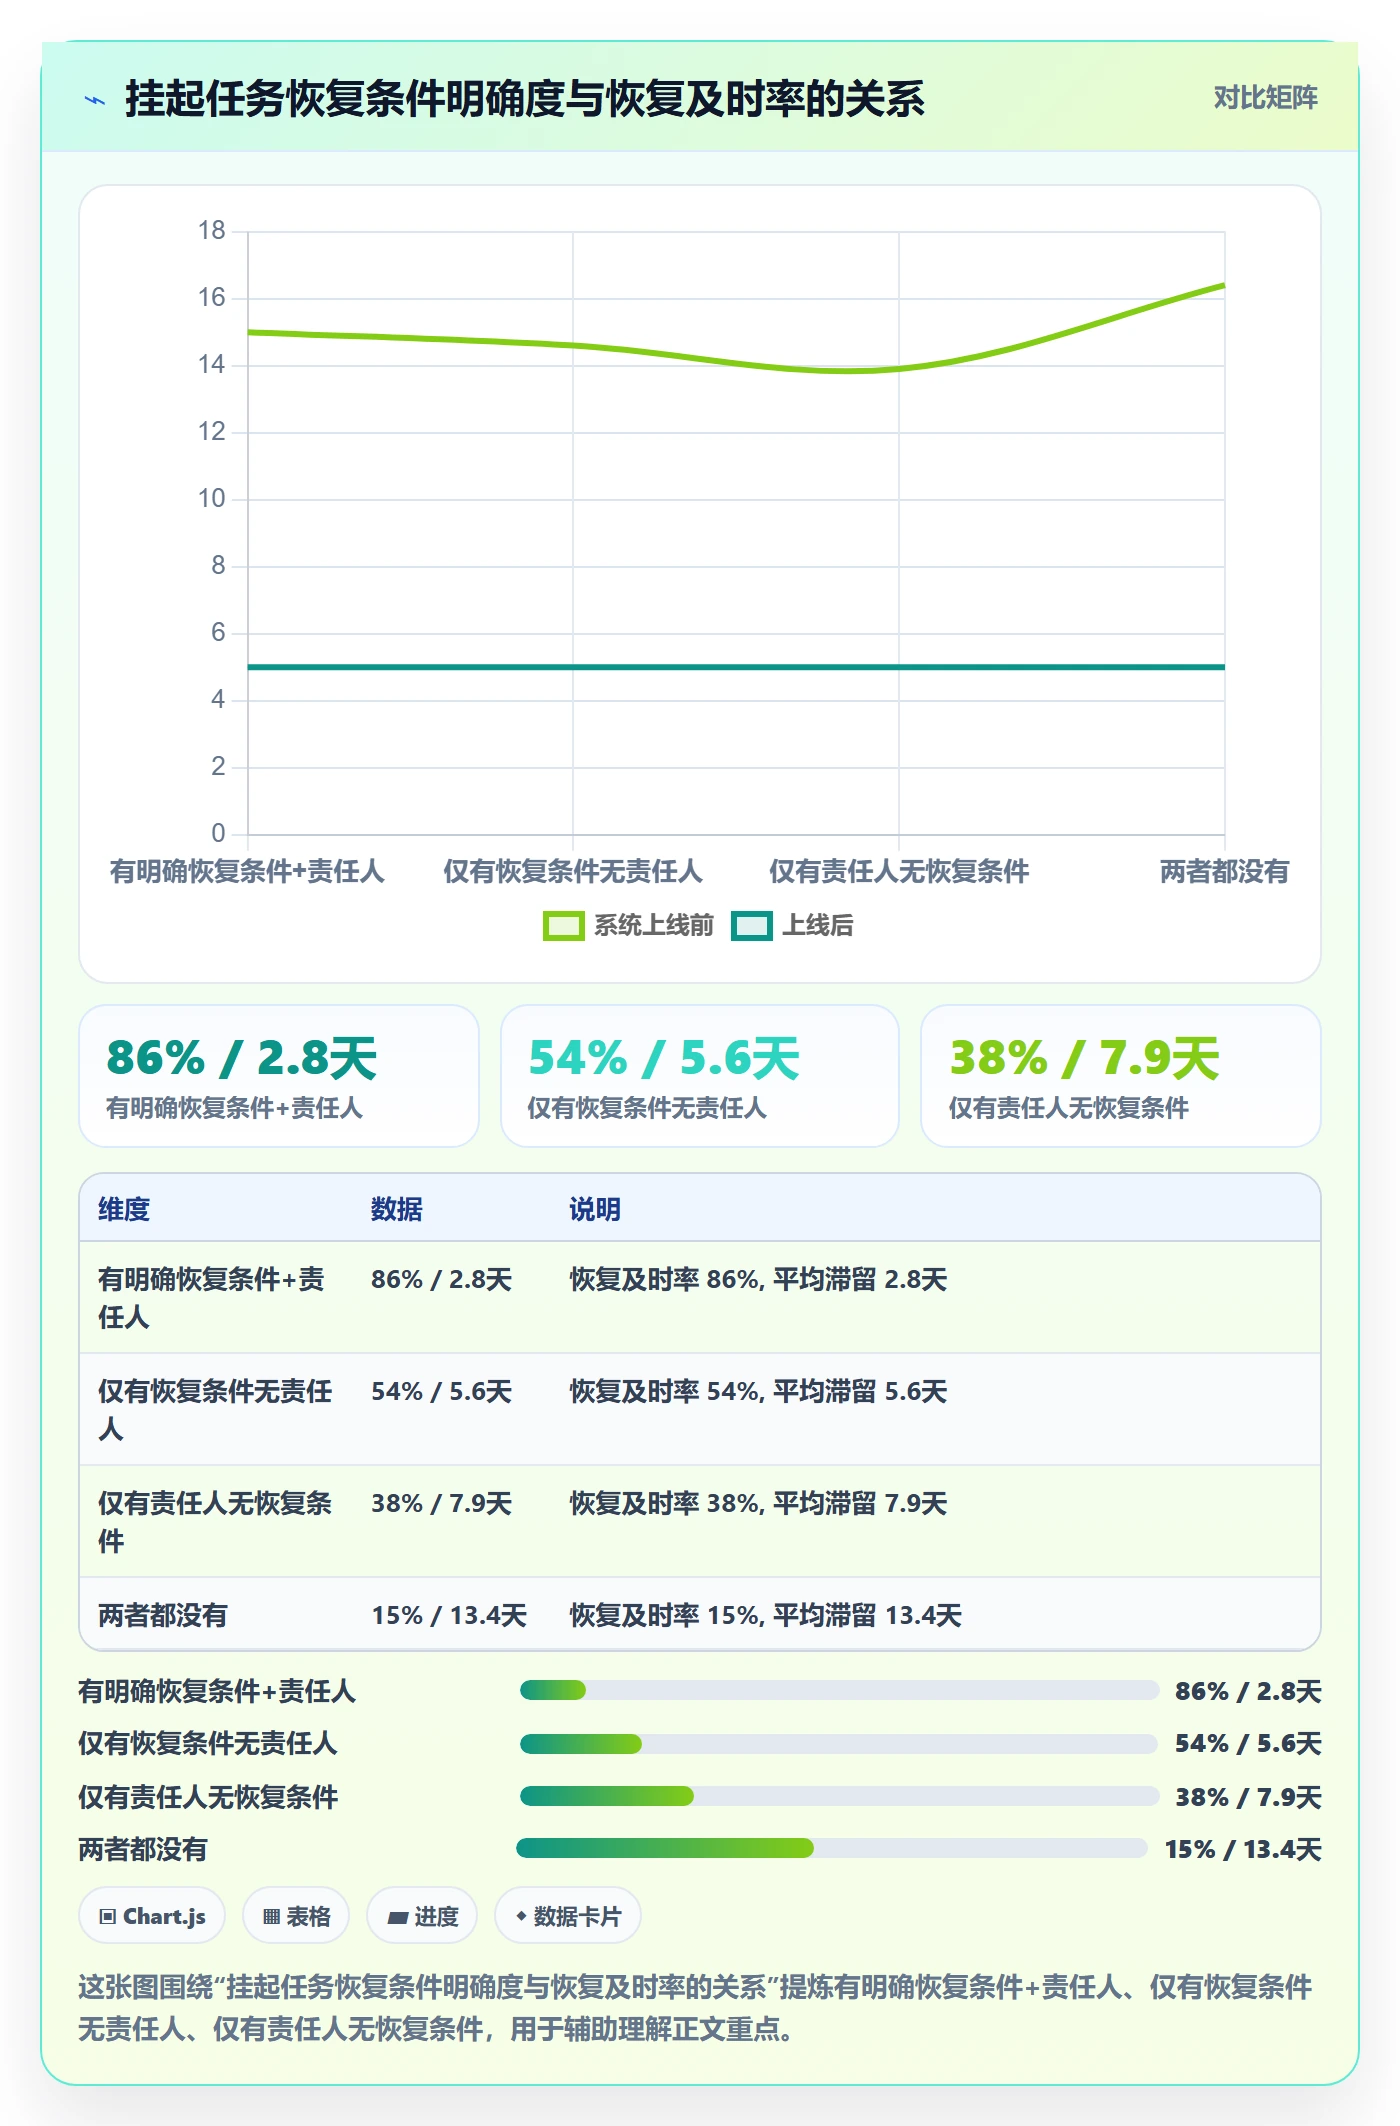Click the chart x-axis label 仅有责任人无恢复条件
This screenshot has width=1400, height=2126.
[899, 871]
